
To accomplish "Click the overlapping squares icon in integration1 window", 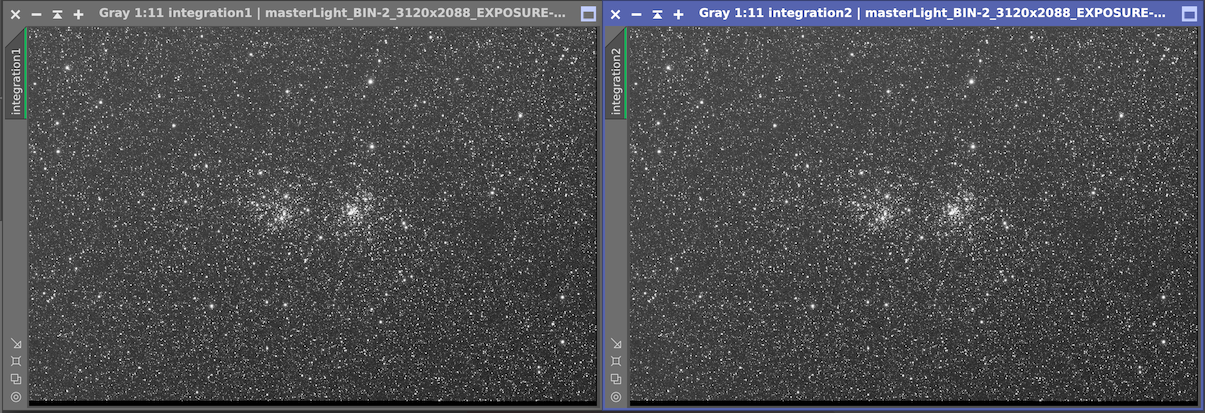I will point(15,379).
